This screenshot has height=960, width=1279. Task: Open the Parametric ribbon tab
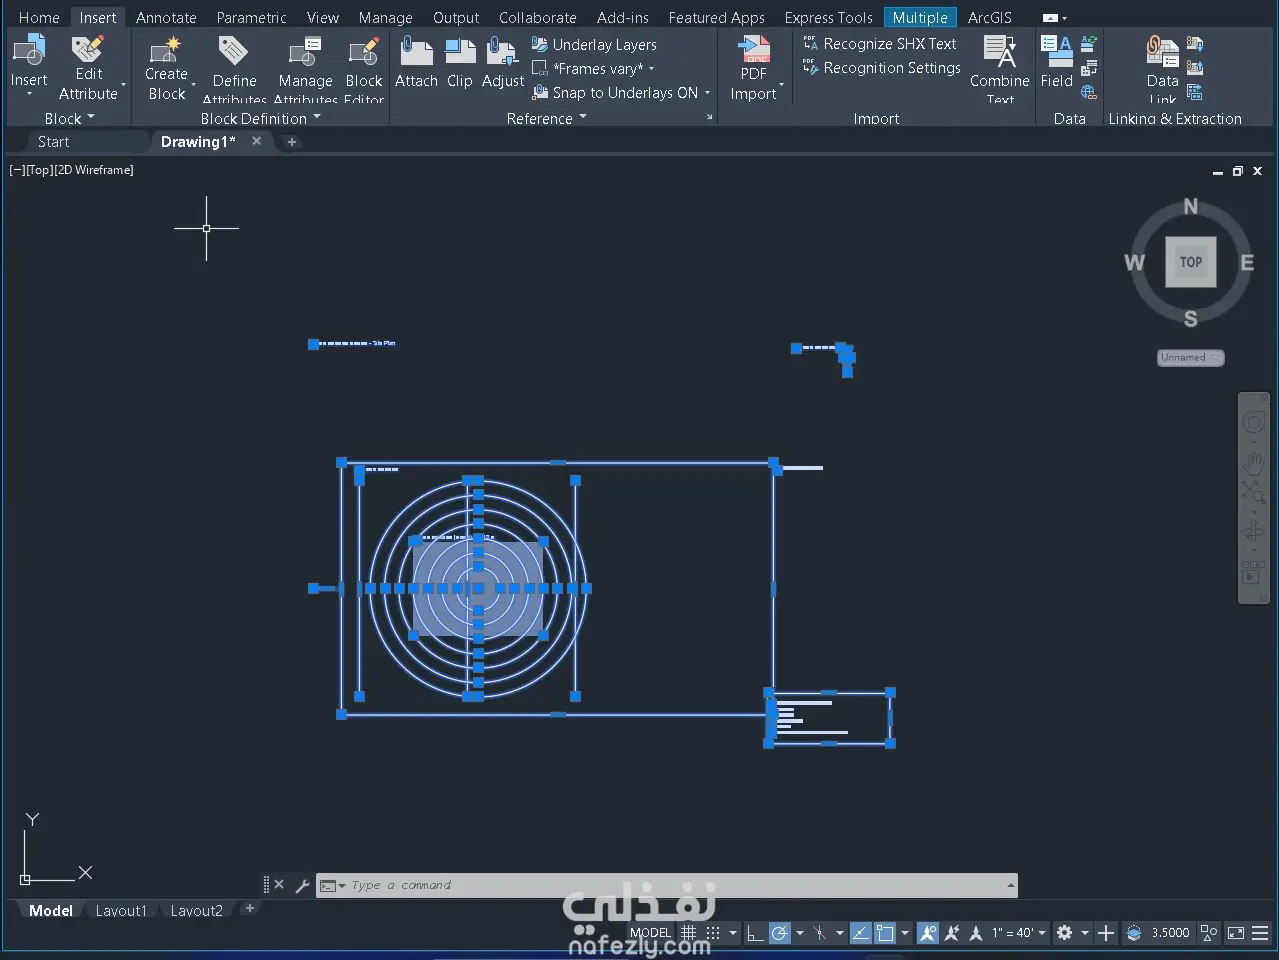click(251, 17)
